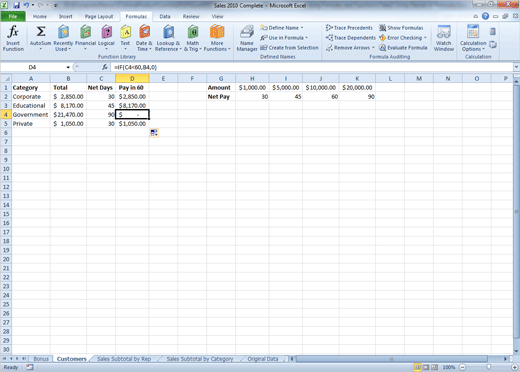The image size is (520, 372).
Task: Switch to the View tab
Action: click(x=217, y=16)
